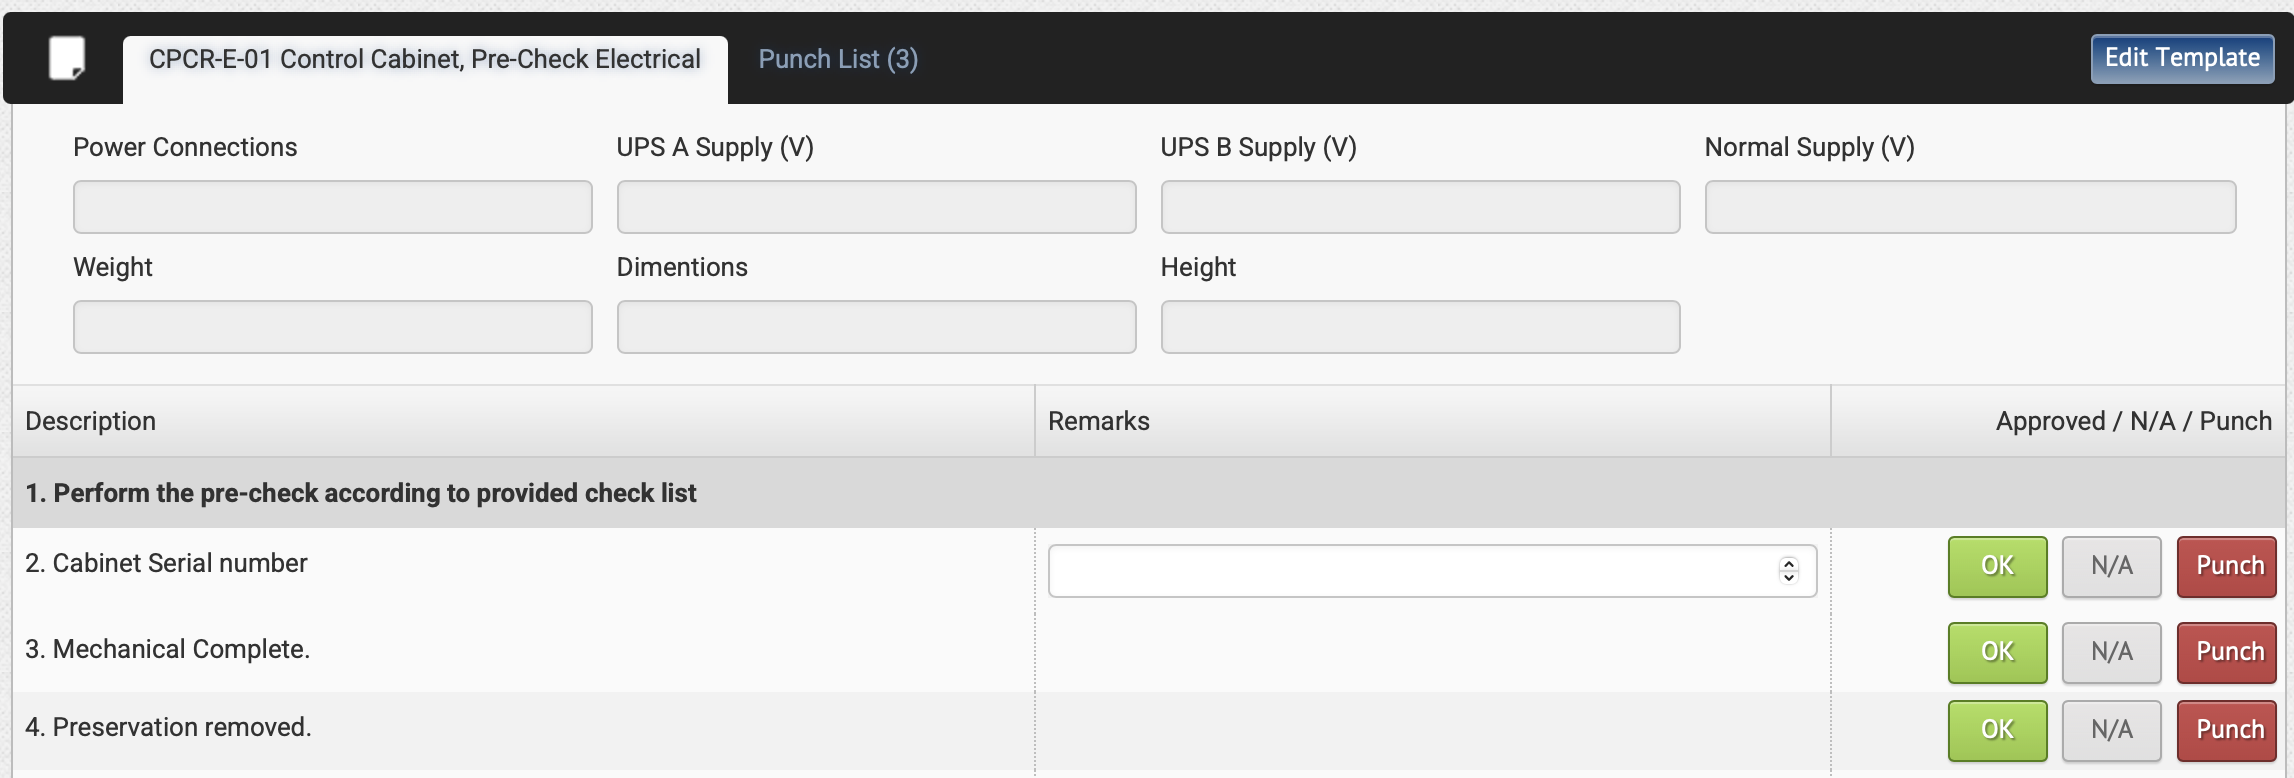Click the UPS B Supply (V) field
Image resolution: width=2294 pixels, height=778 pixels.
(x=1420, y=207)
